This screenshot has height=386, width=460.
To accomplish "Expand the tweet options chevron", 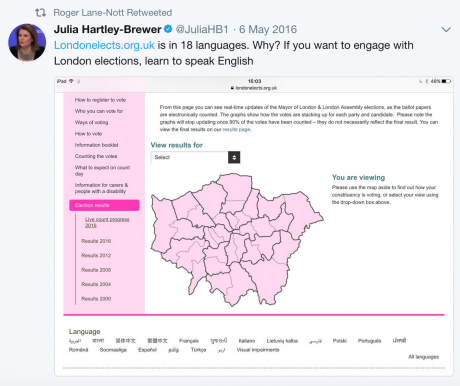I will click(x=446, y=30).
